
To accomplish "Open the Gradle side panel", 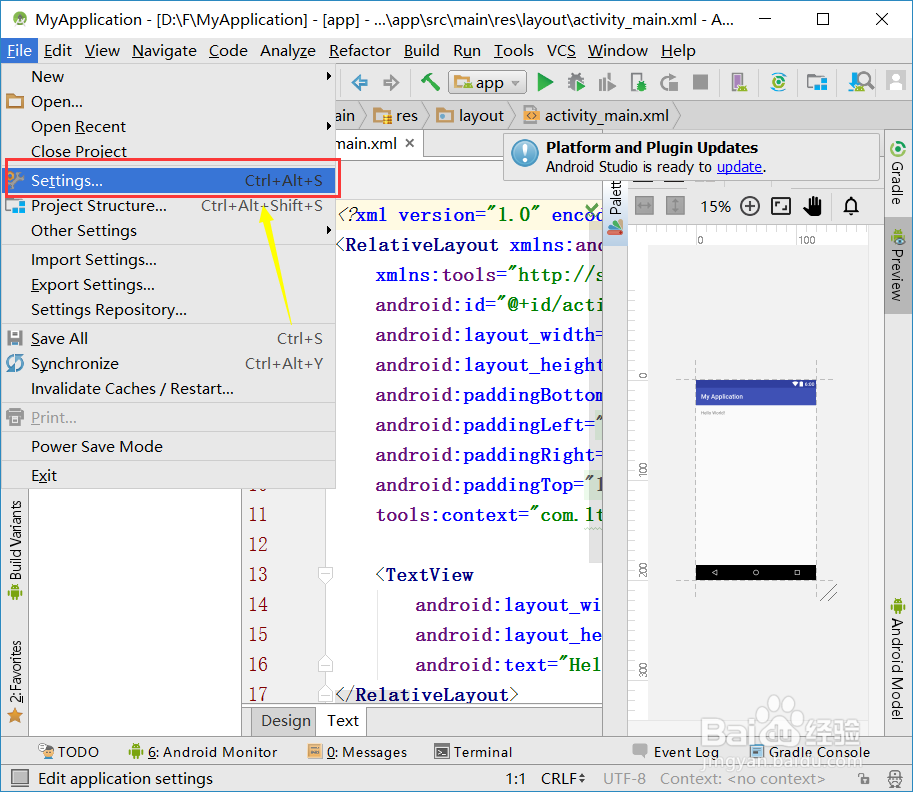I will pyautogui.click(x=897, y=173).
